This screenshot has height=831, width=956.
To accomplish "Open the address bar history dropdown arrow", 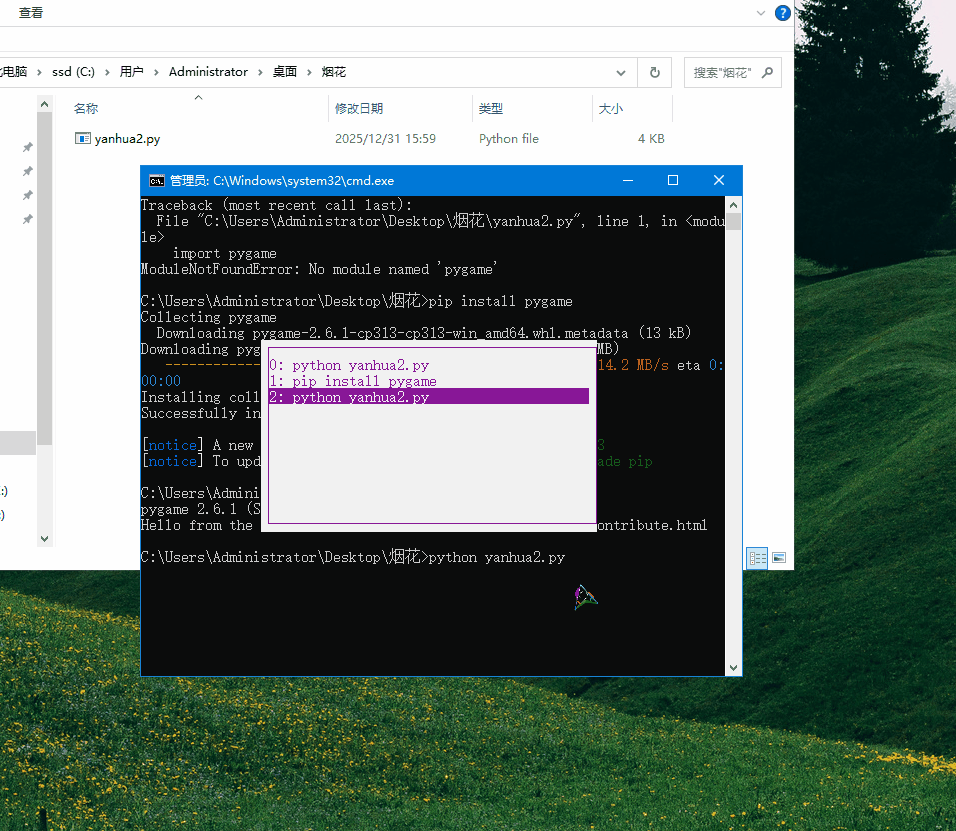I will 620,72.
